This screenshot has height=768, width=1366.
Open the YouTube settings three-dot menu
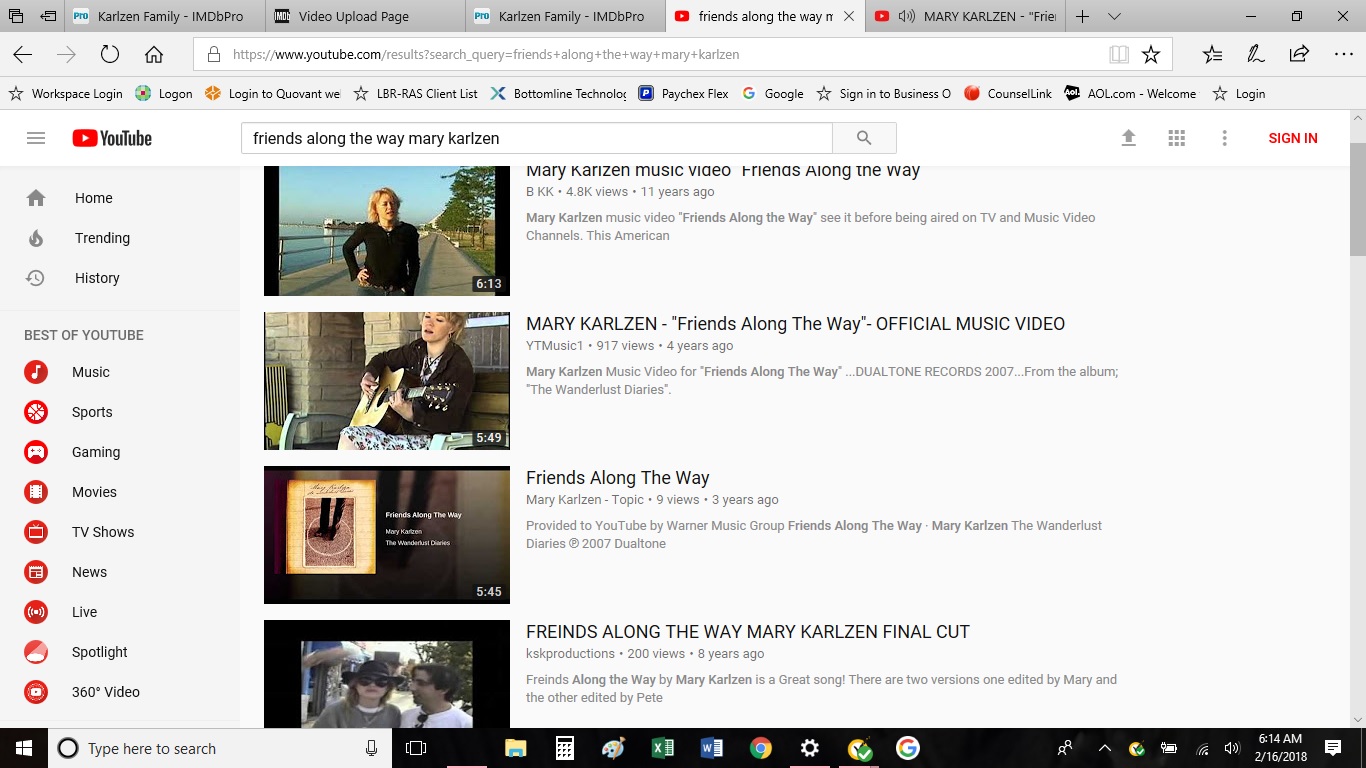pyautogui.click(x=1224, y=138)
